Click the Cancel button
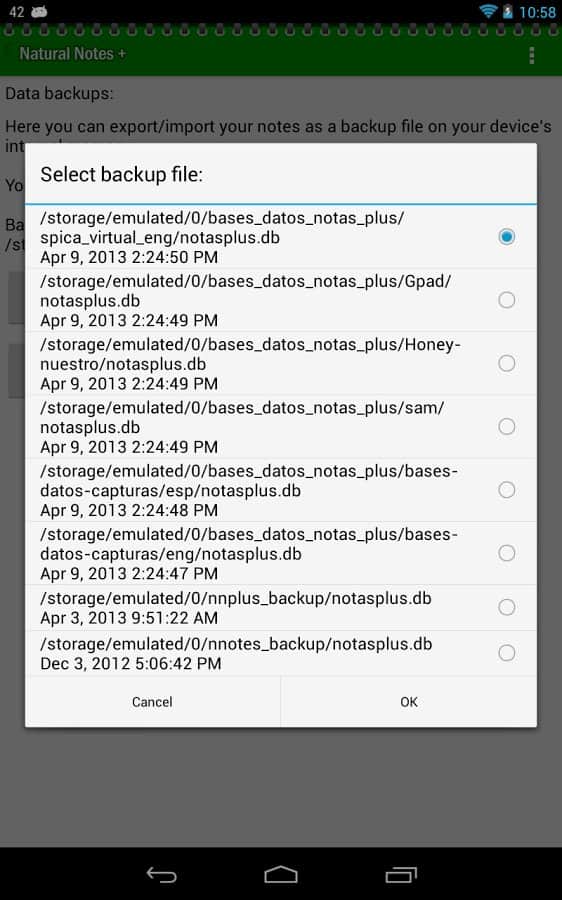Viewport: 562px width, 900px height. tap(152, 701)
